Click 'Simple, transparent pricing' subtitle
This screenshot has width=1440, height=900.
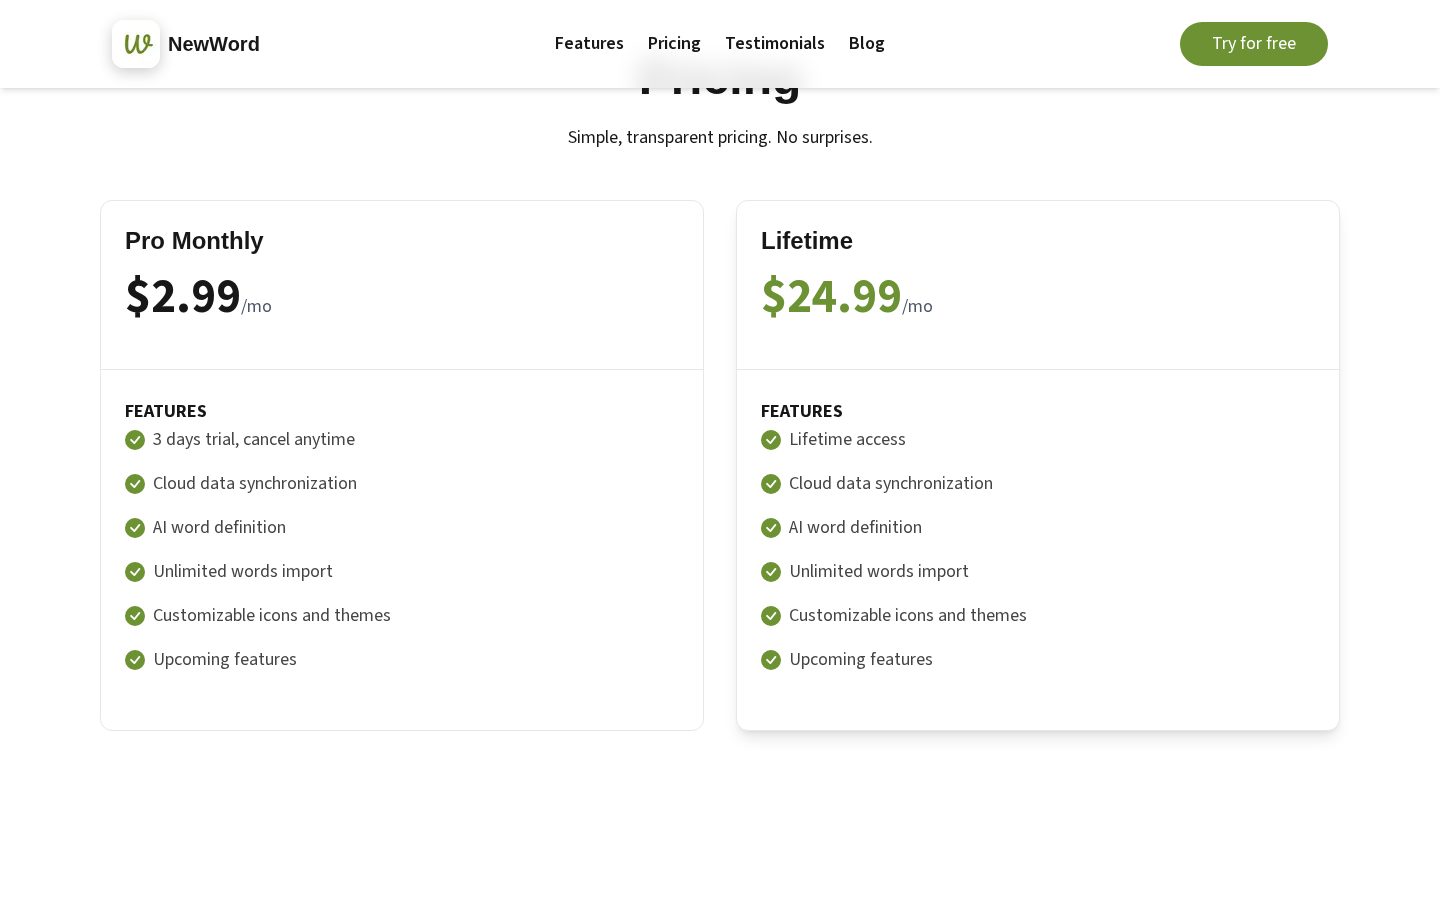pyautogui.click(x=720, y=137)
